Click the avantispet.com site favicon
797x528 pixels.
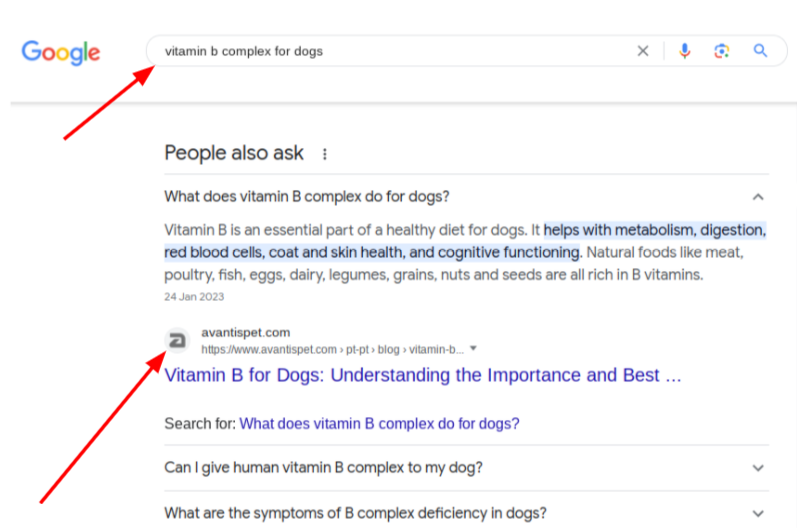[x=177, y=340]
